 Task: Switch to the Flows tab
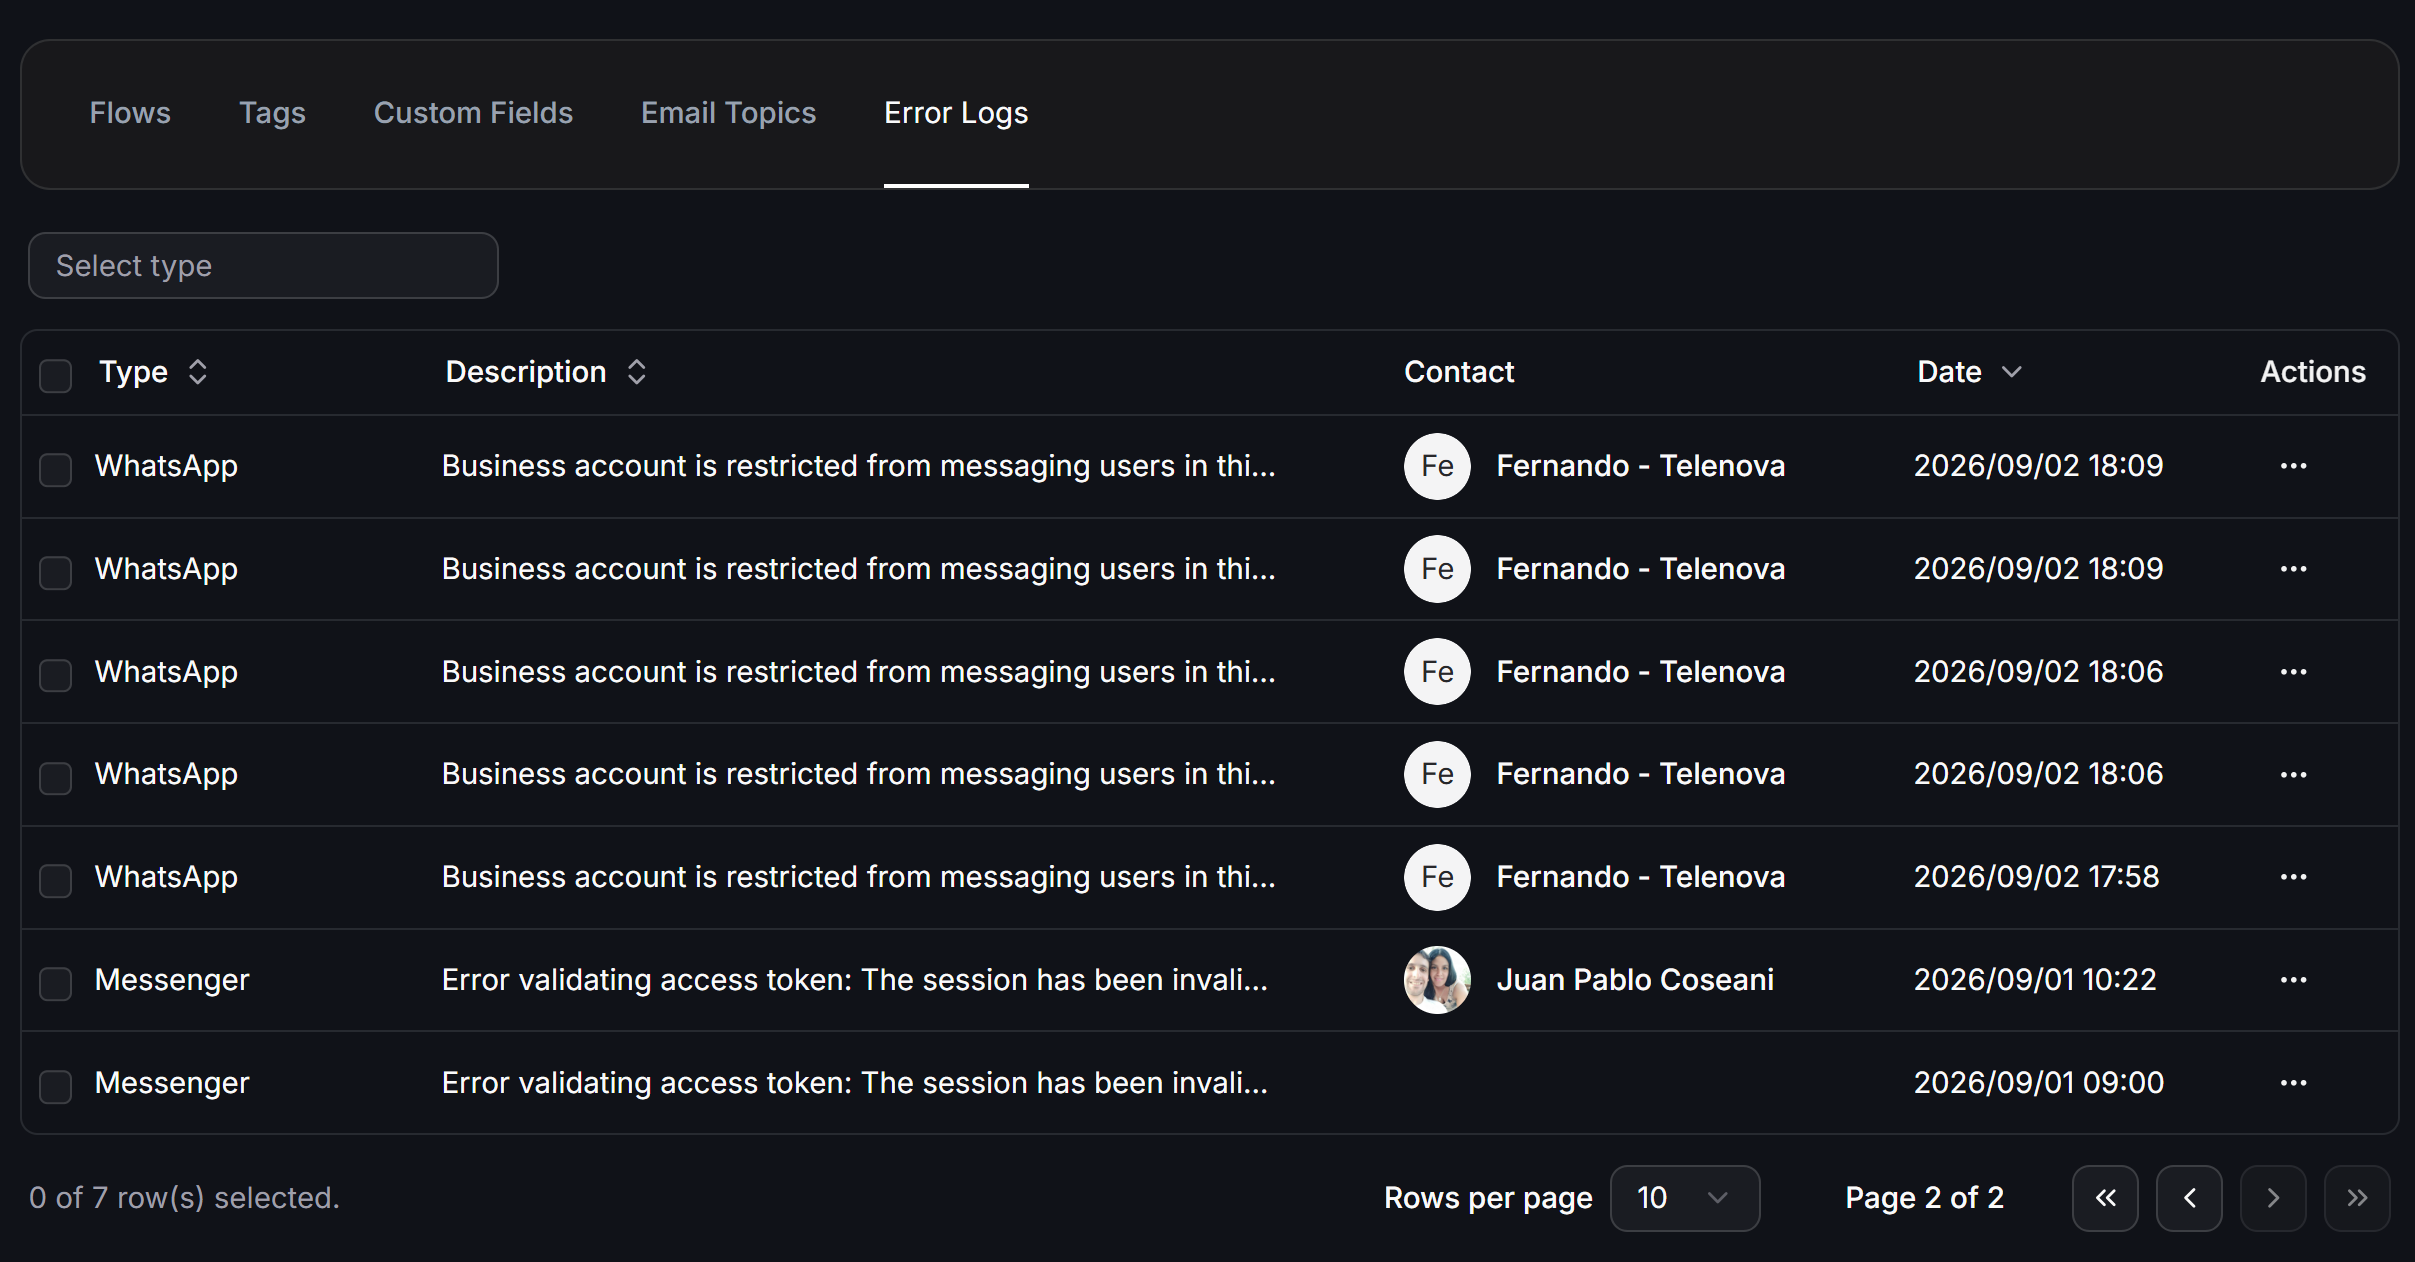[130, 113]
